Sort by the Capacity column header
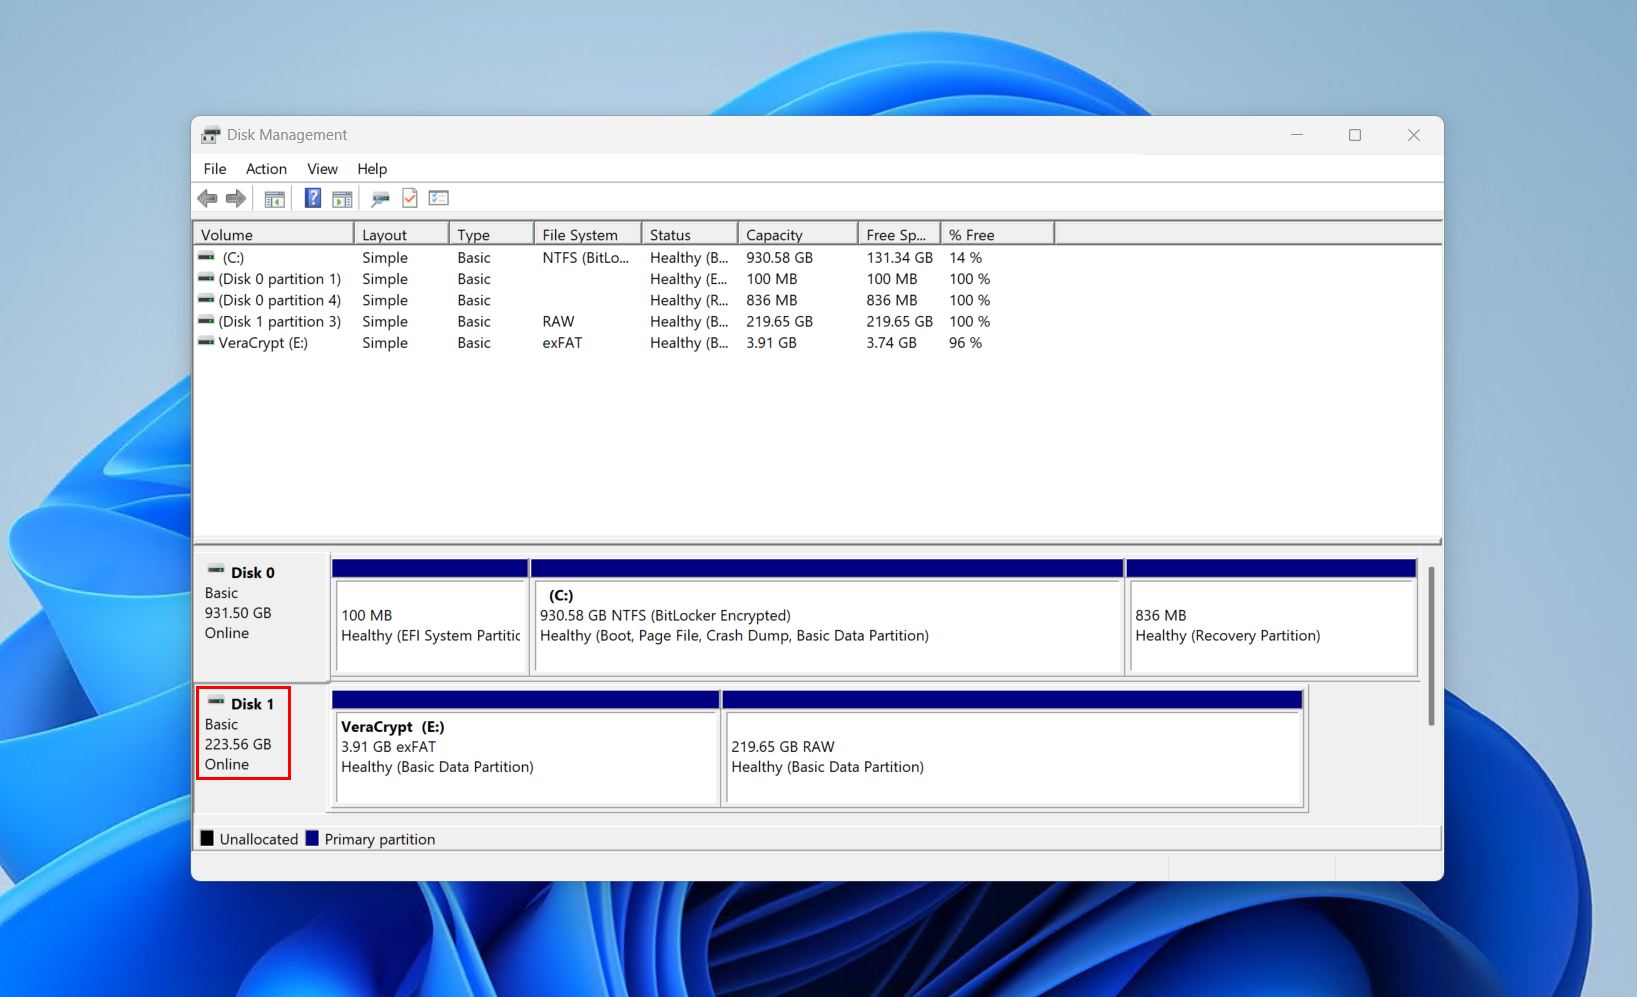 (798, 234)
